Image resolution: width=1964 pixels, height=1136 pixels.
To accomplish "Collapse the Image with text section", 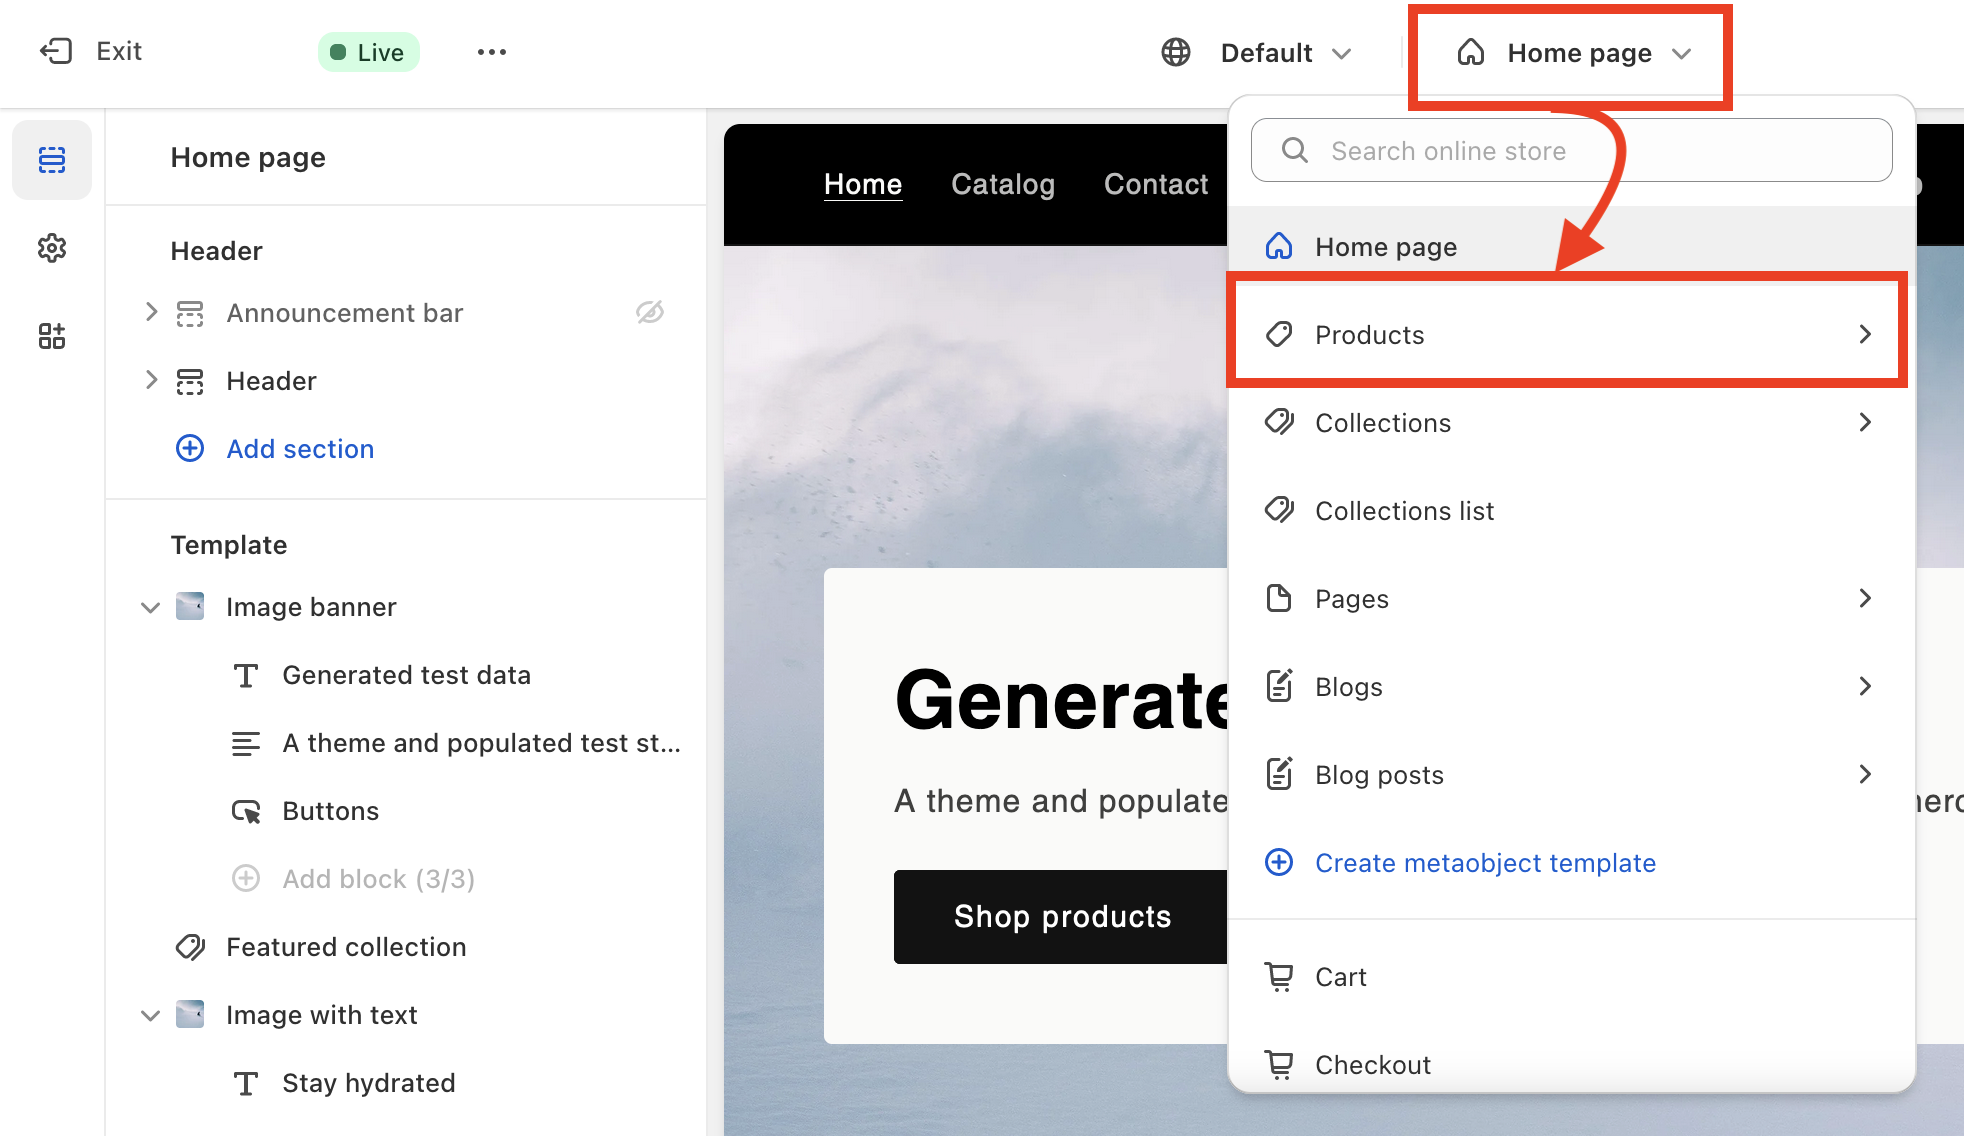I will (151, 1015).
